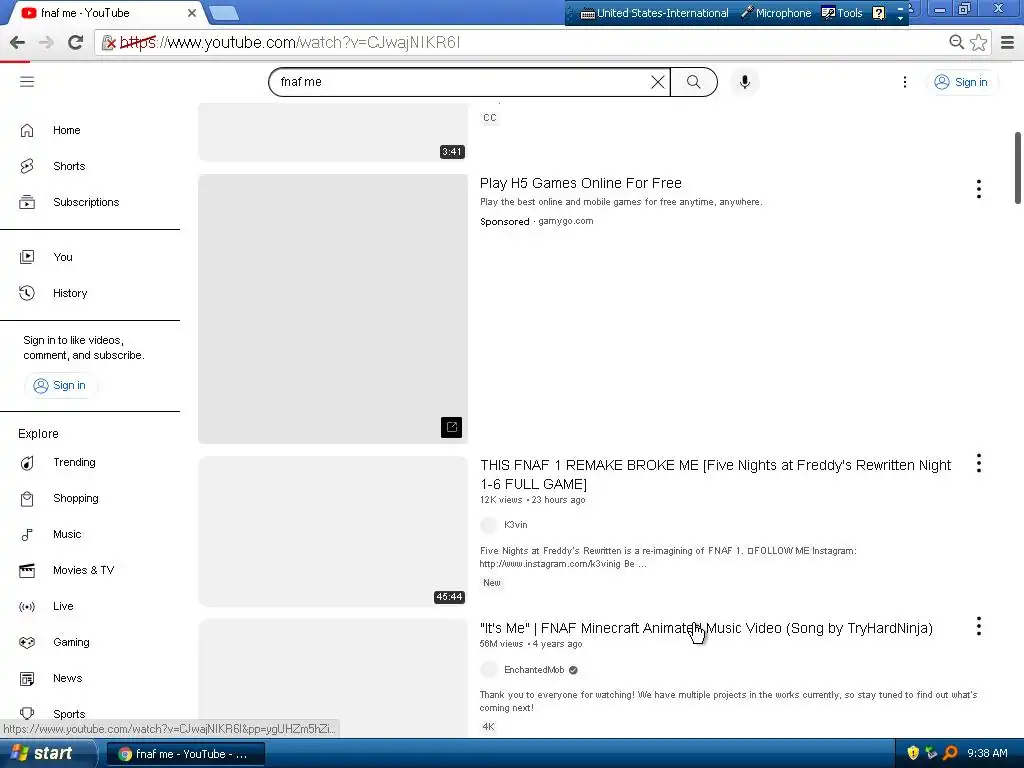Click the EnchantedMob channel avatar

(x=488, y=669)
